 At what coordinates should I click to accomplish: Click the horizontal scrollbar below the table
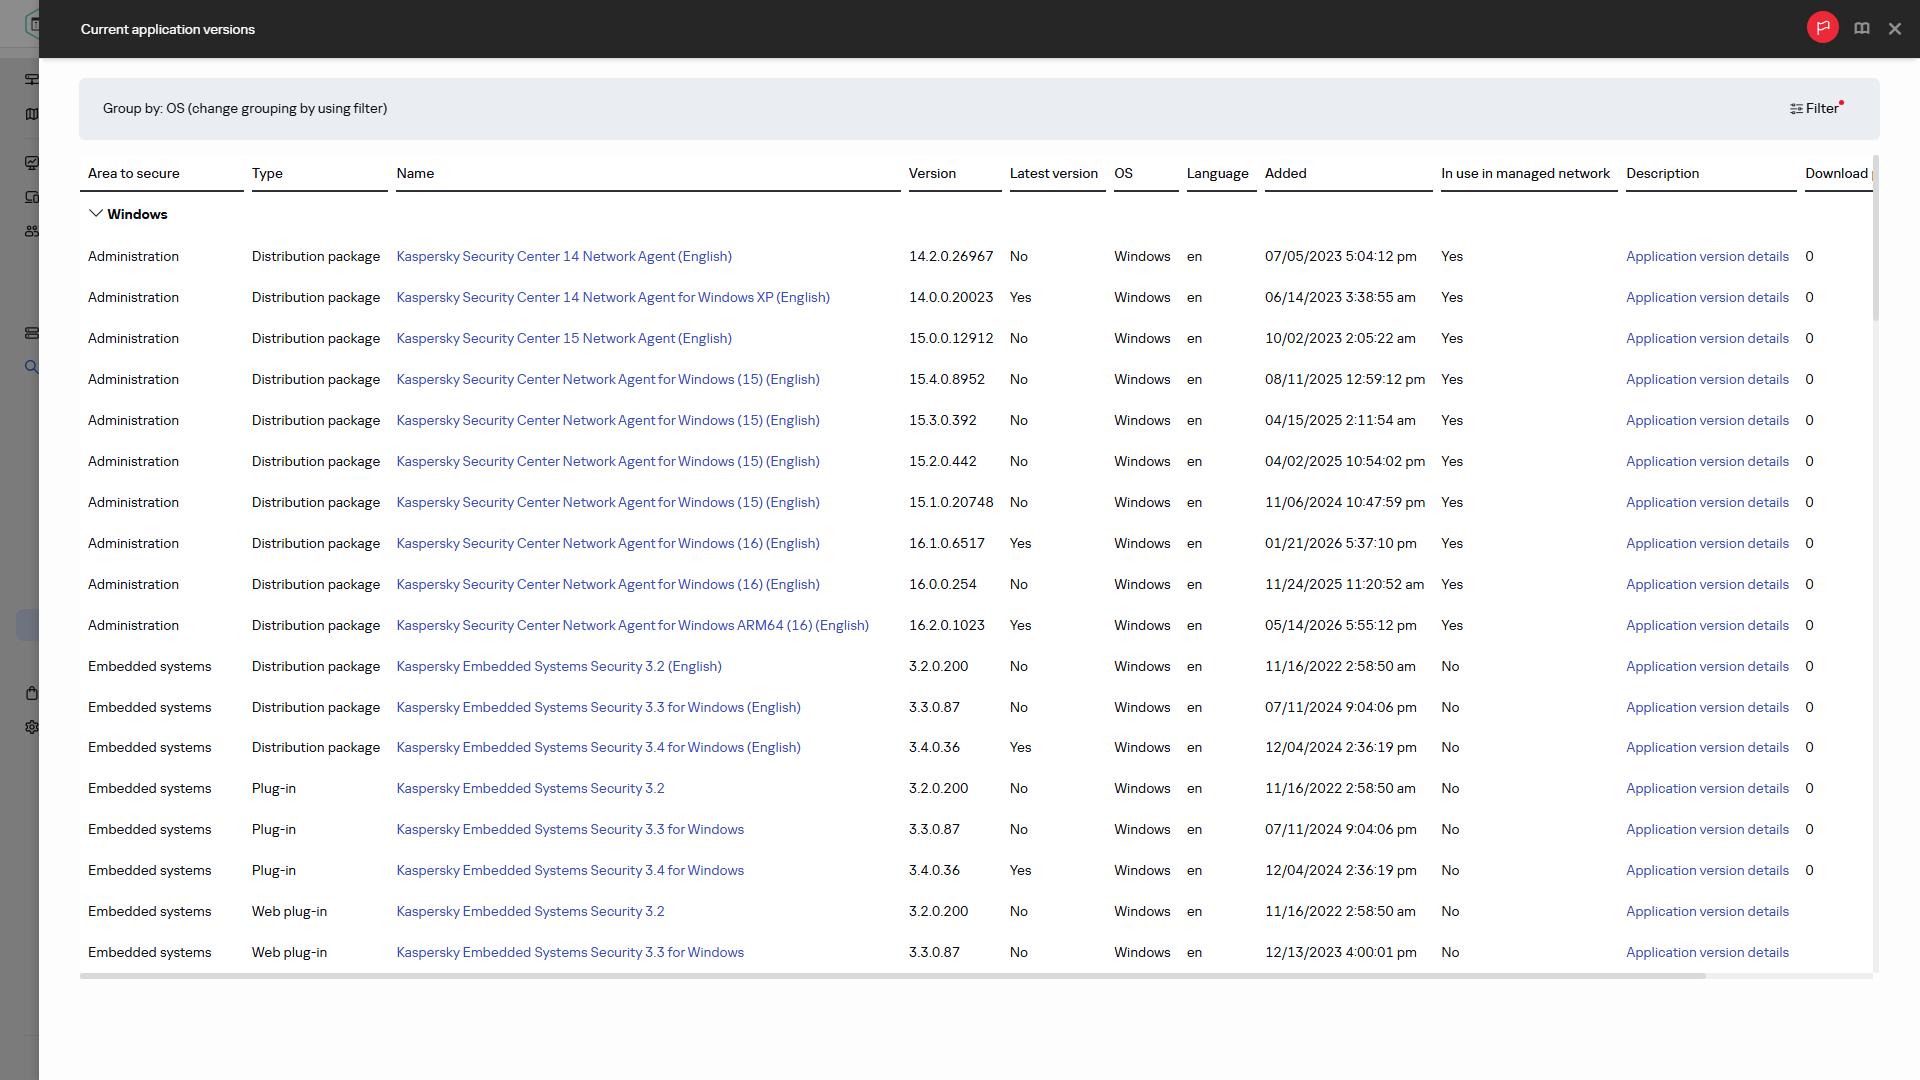coord(892,976)
